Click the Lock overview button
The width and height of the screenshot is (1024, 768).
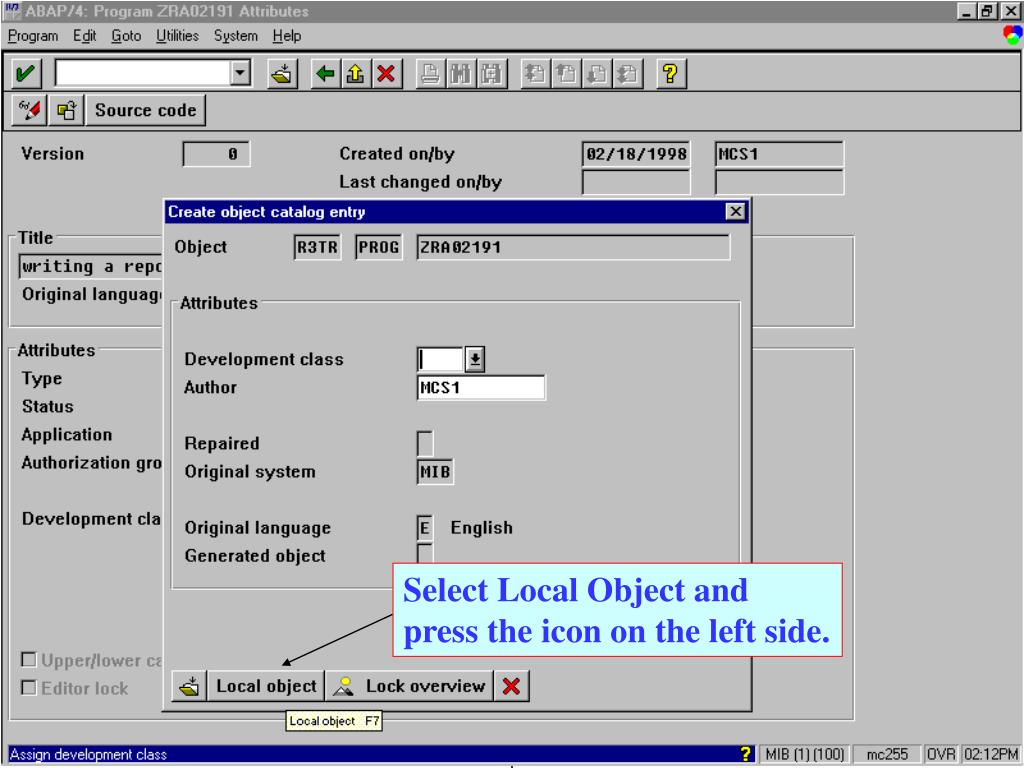[409, 686]
